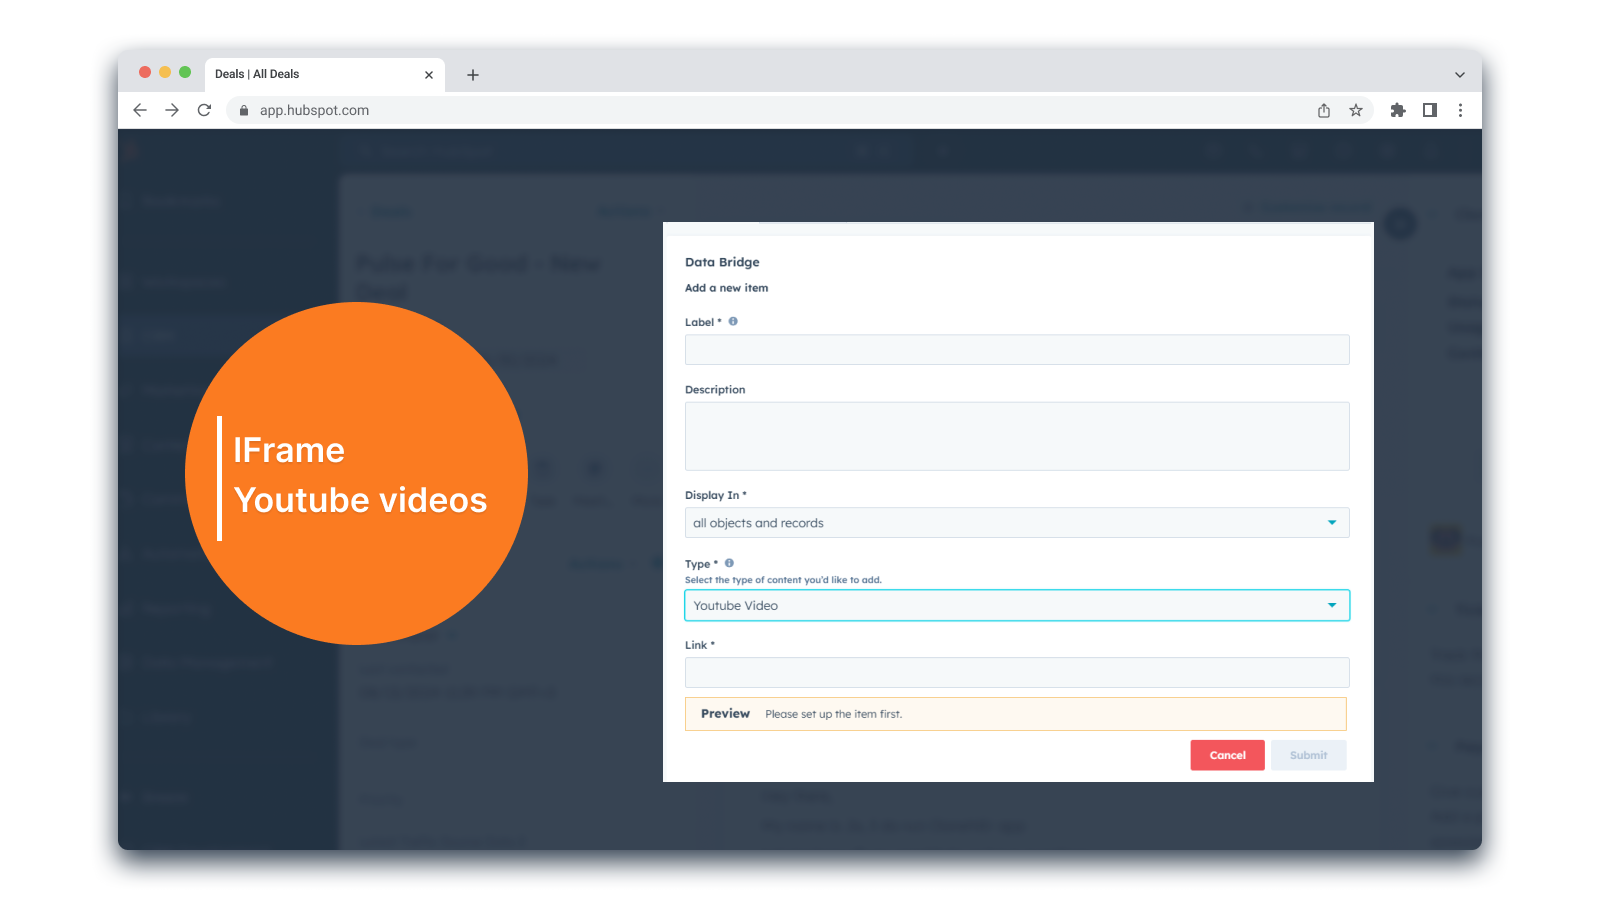
Task: Open the browser extensions puzzle icon
Action: pyautogui.click(x=1398, y=110)
